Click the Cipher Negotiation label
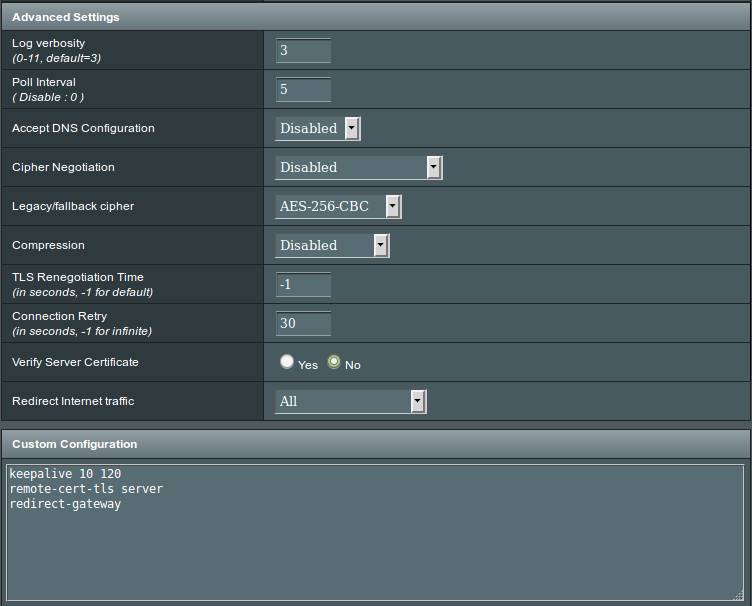Image resolution: width=752 pixels, height=606 pixels. [x=63, y=167]
